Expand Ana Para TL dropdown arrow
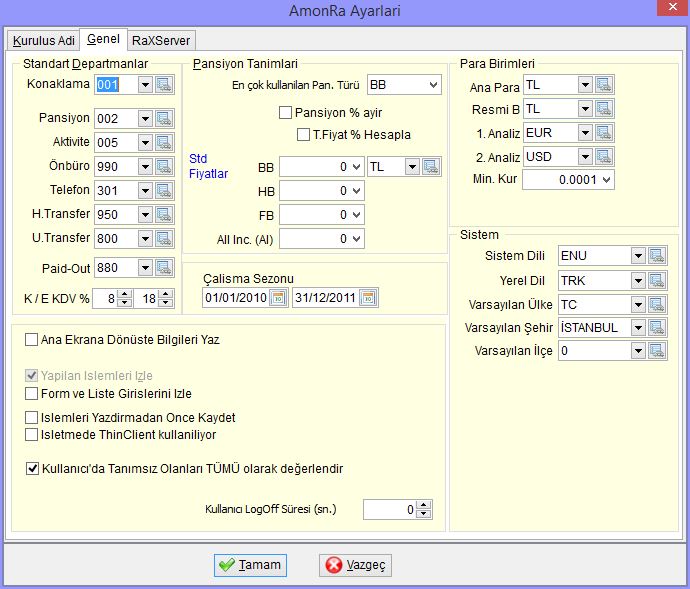The image size is (690, 589). 585,85
